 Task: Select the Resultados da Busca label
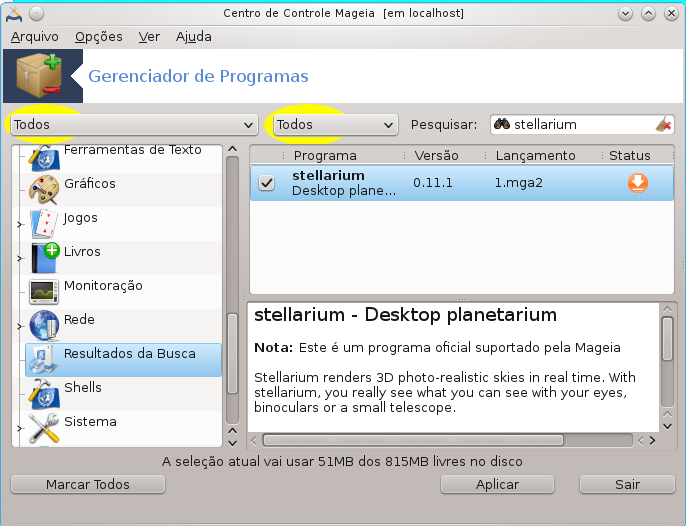(130, 354)
